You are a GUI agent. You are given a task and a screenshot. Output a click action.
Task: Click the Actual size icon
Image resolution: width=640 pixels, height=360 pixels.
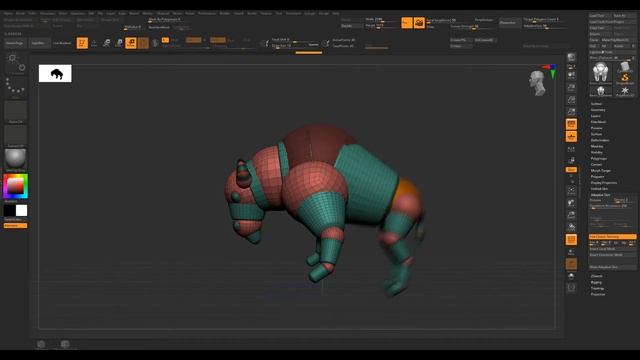tap(571, 100)
